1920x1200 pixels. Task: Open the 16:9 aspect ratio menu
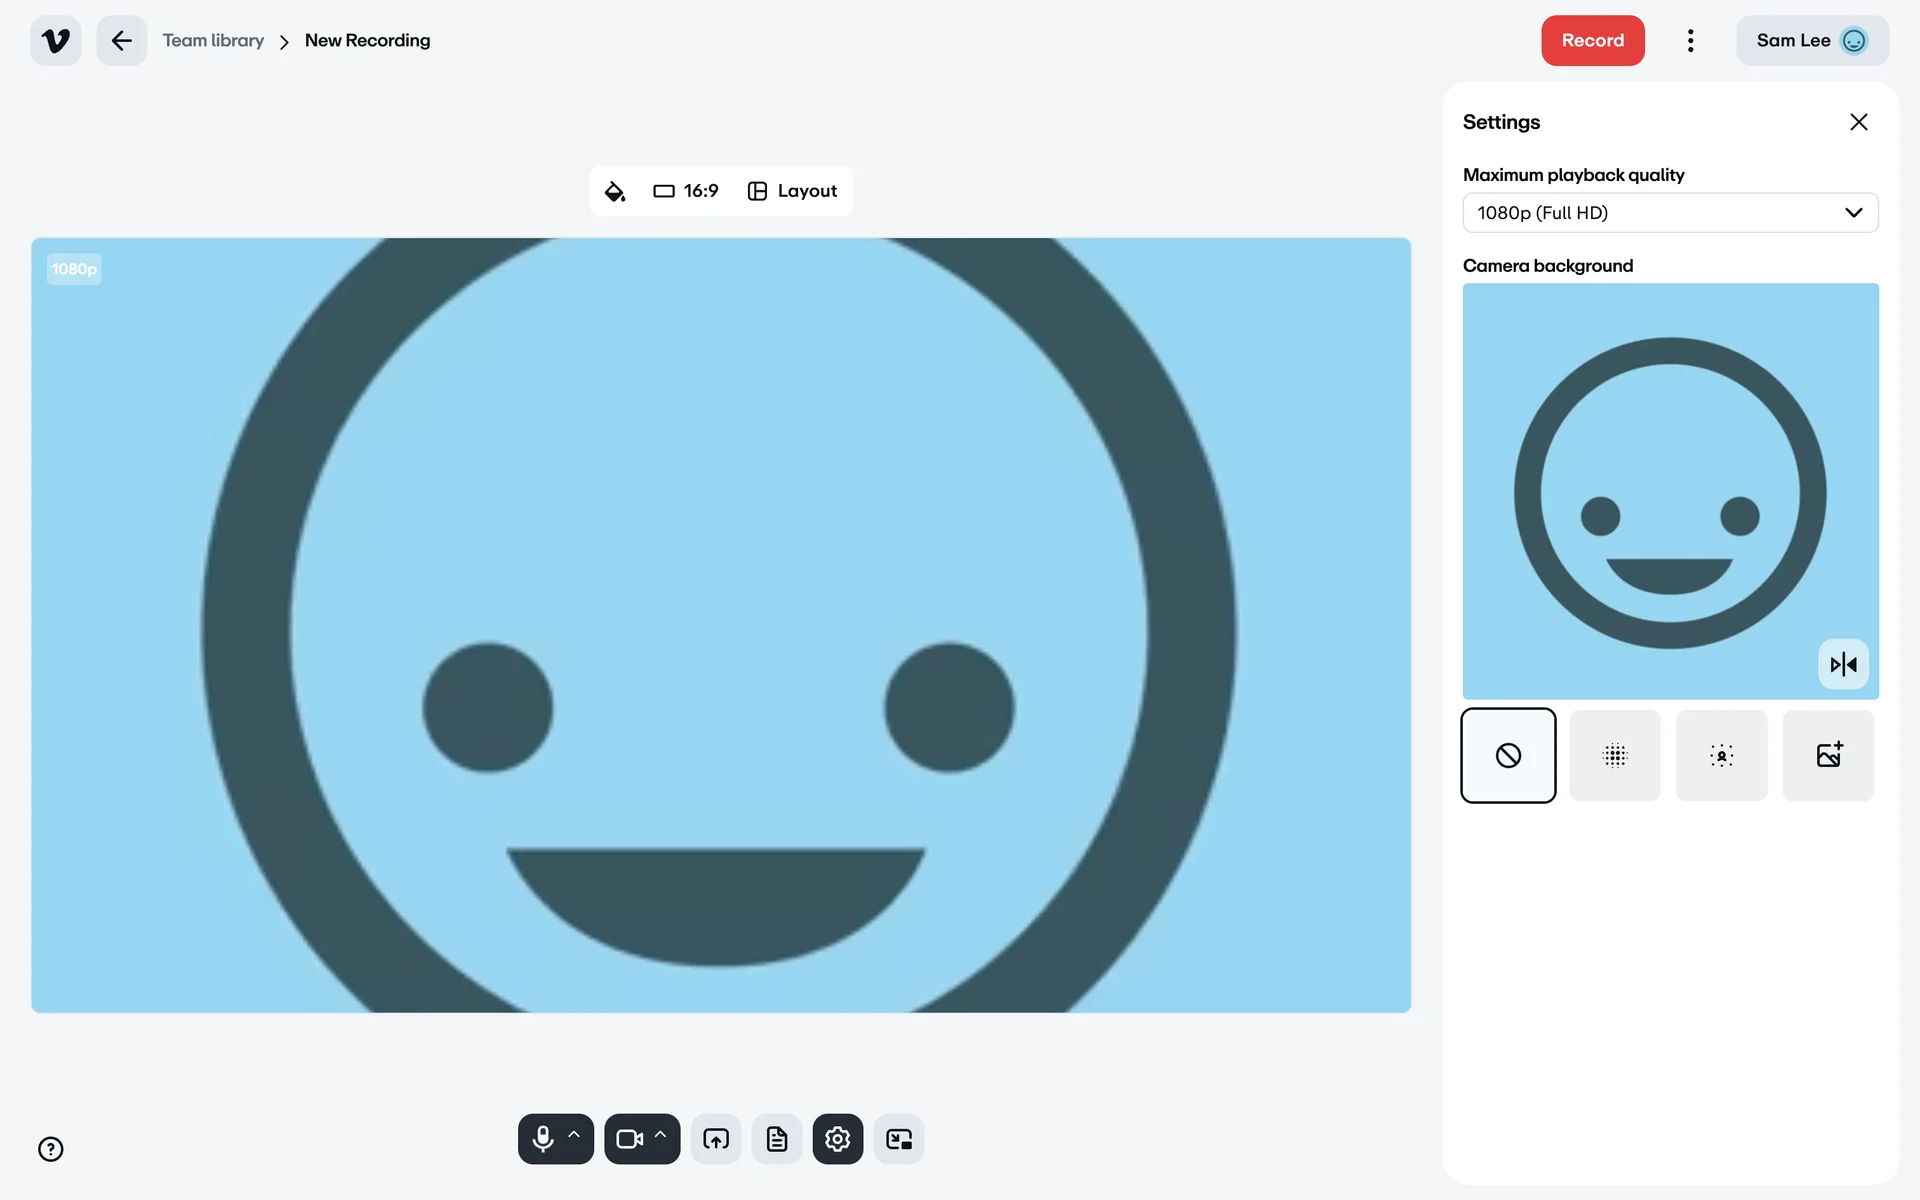(x=686, y=191)
